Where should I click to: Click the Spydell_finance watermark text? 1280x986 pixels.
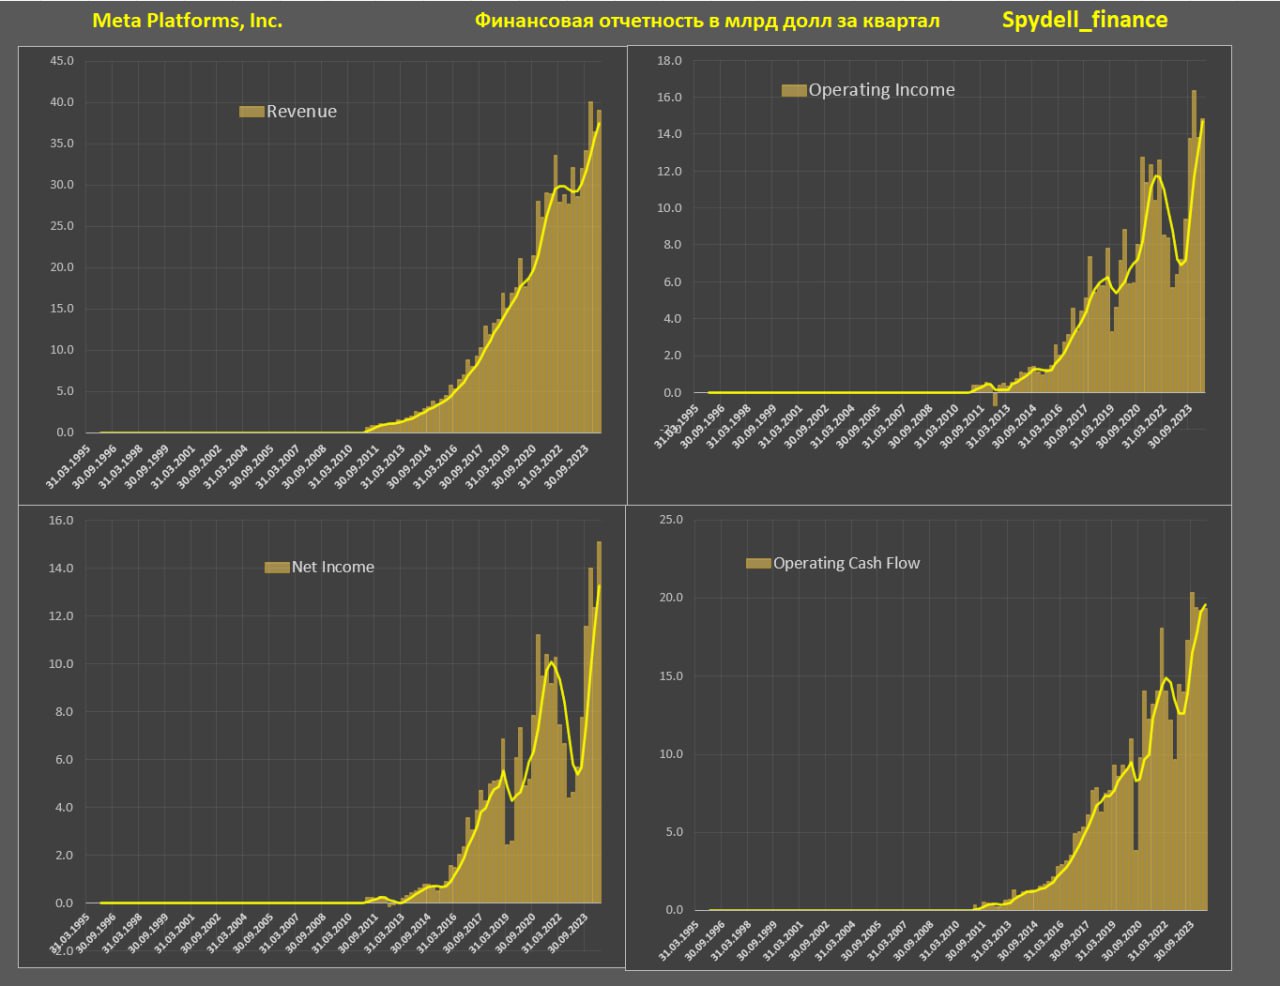pyautogui.click(x=1084, y=20)
